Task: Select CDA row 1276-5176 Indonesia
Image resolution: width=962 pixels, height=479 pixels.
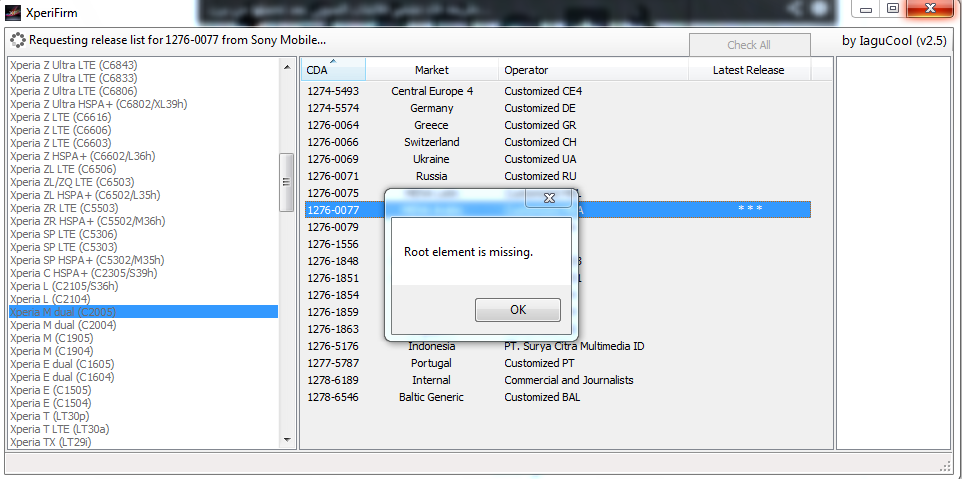Action: [558, 346]
